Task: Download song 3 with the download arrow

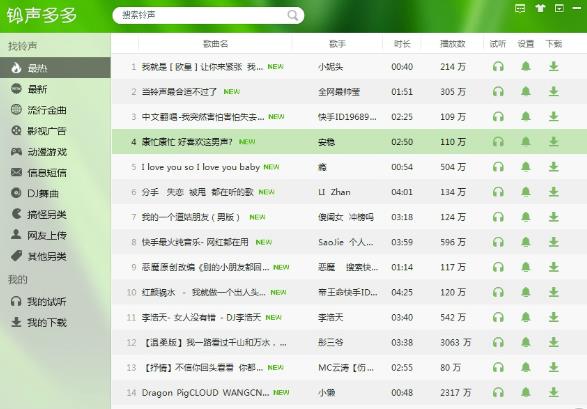Action: pos(553,117)
